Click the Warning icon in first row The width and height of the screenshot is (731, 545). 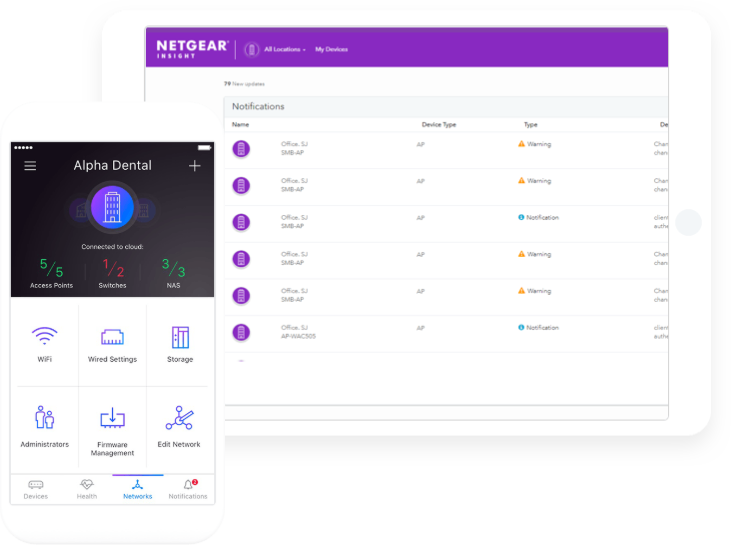click(x=521, y=144)
